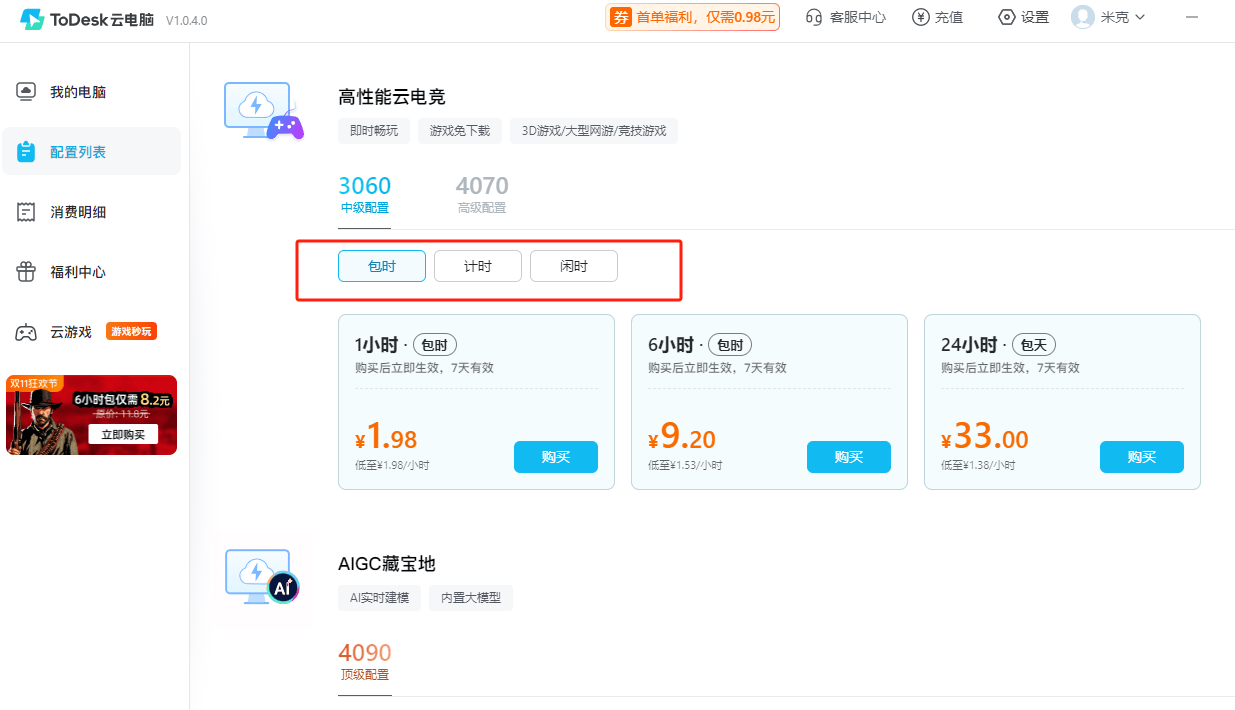Buy the 24小时 包天 package

[1141, 456]
